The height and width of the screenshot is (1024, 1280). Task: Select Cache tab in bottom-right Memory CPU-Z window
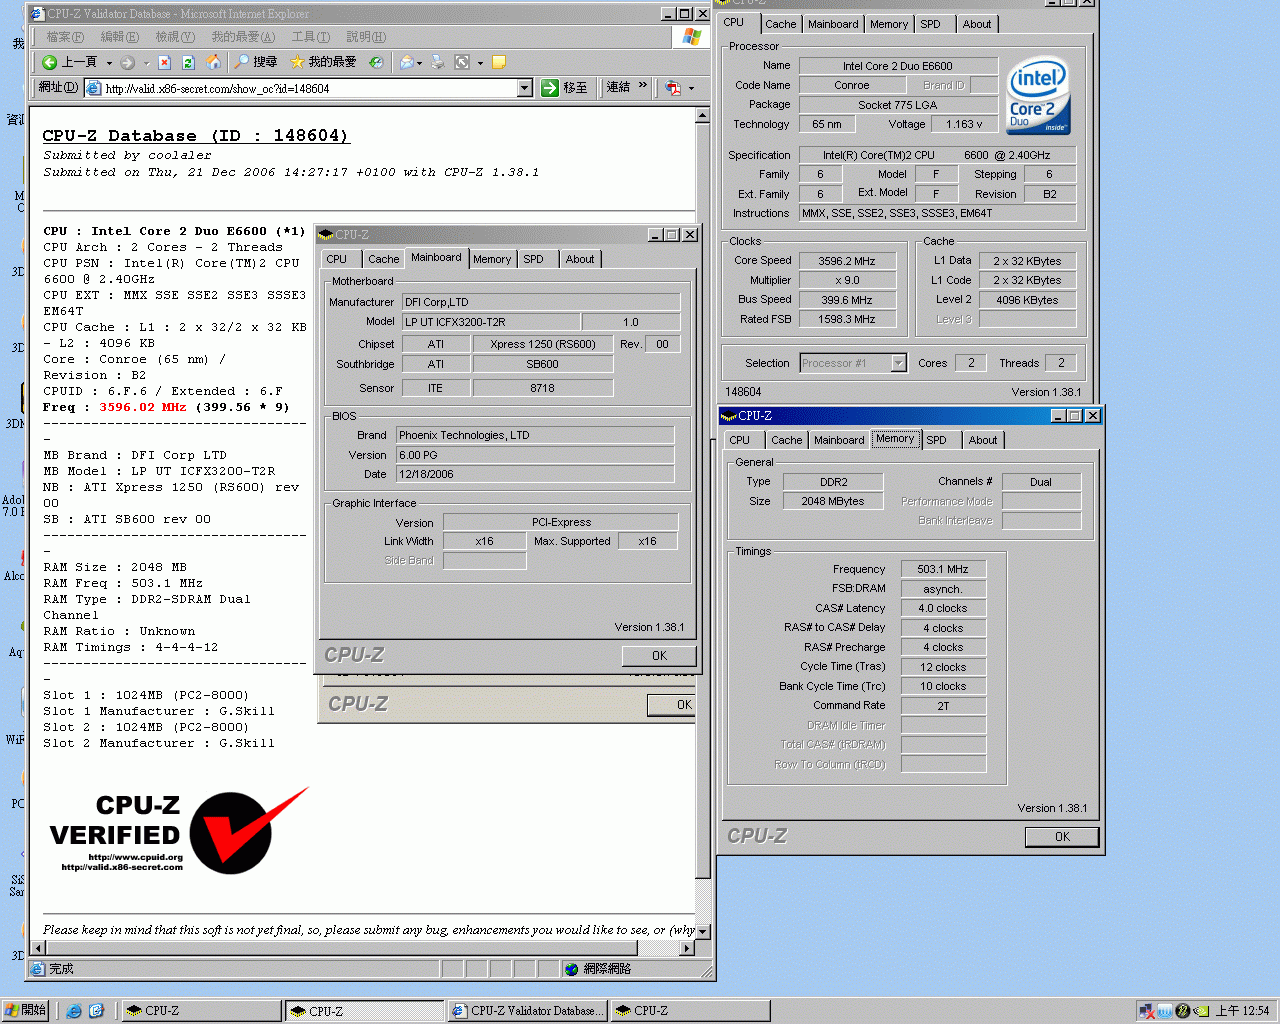pos(787,440)
